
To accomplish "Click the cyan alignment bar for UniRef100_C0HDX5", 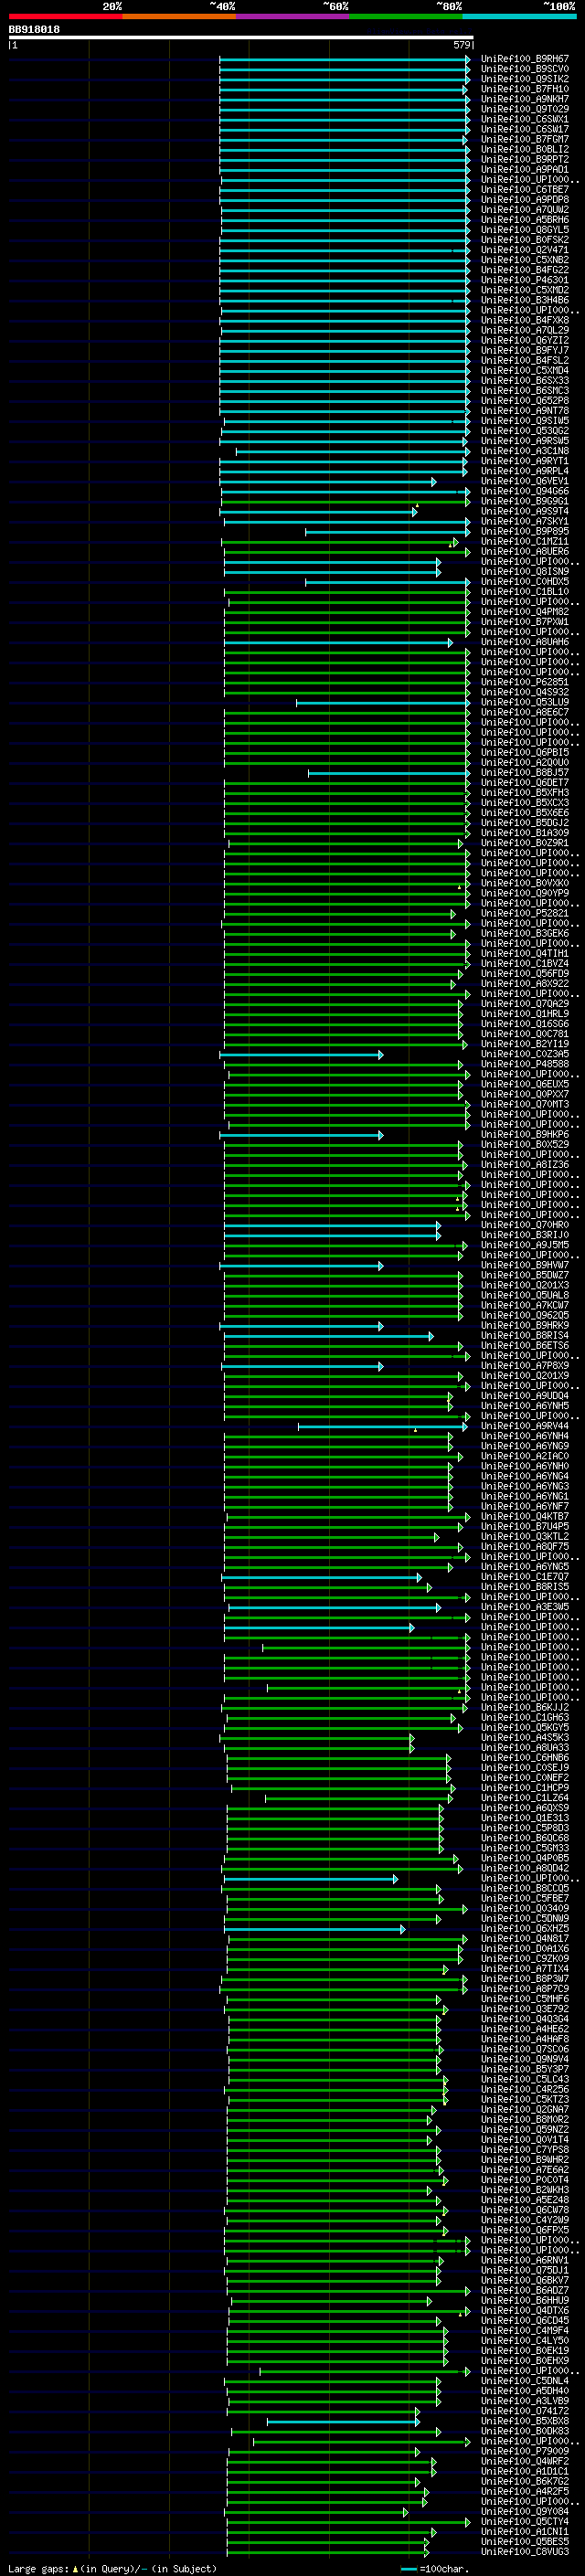I will click(x=387, y=582).
